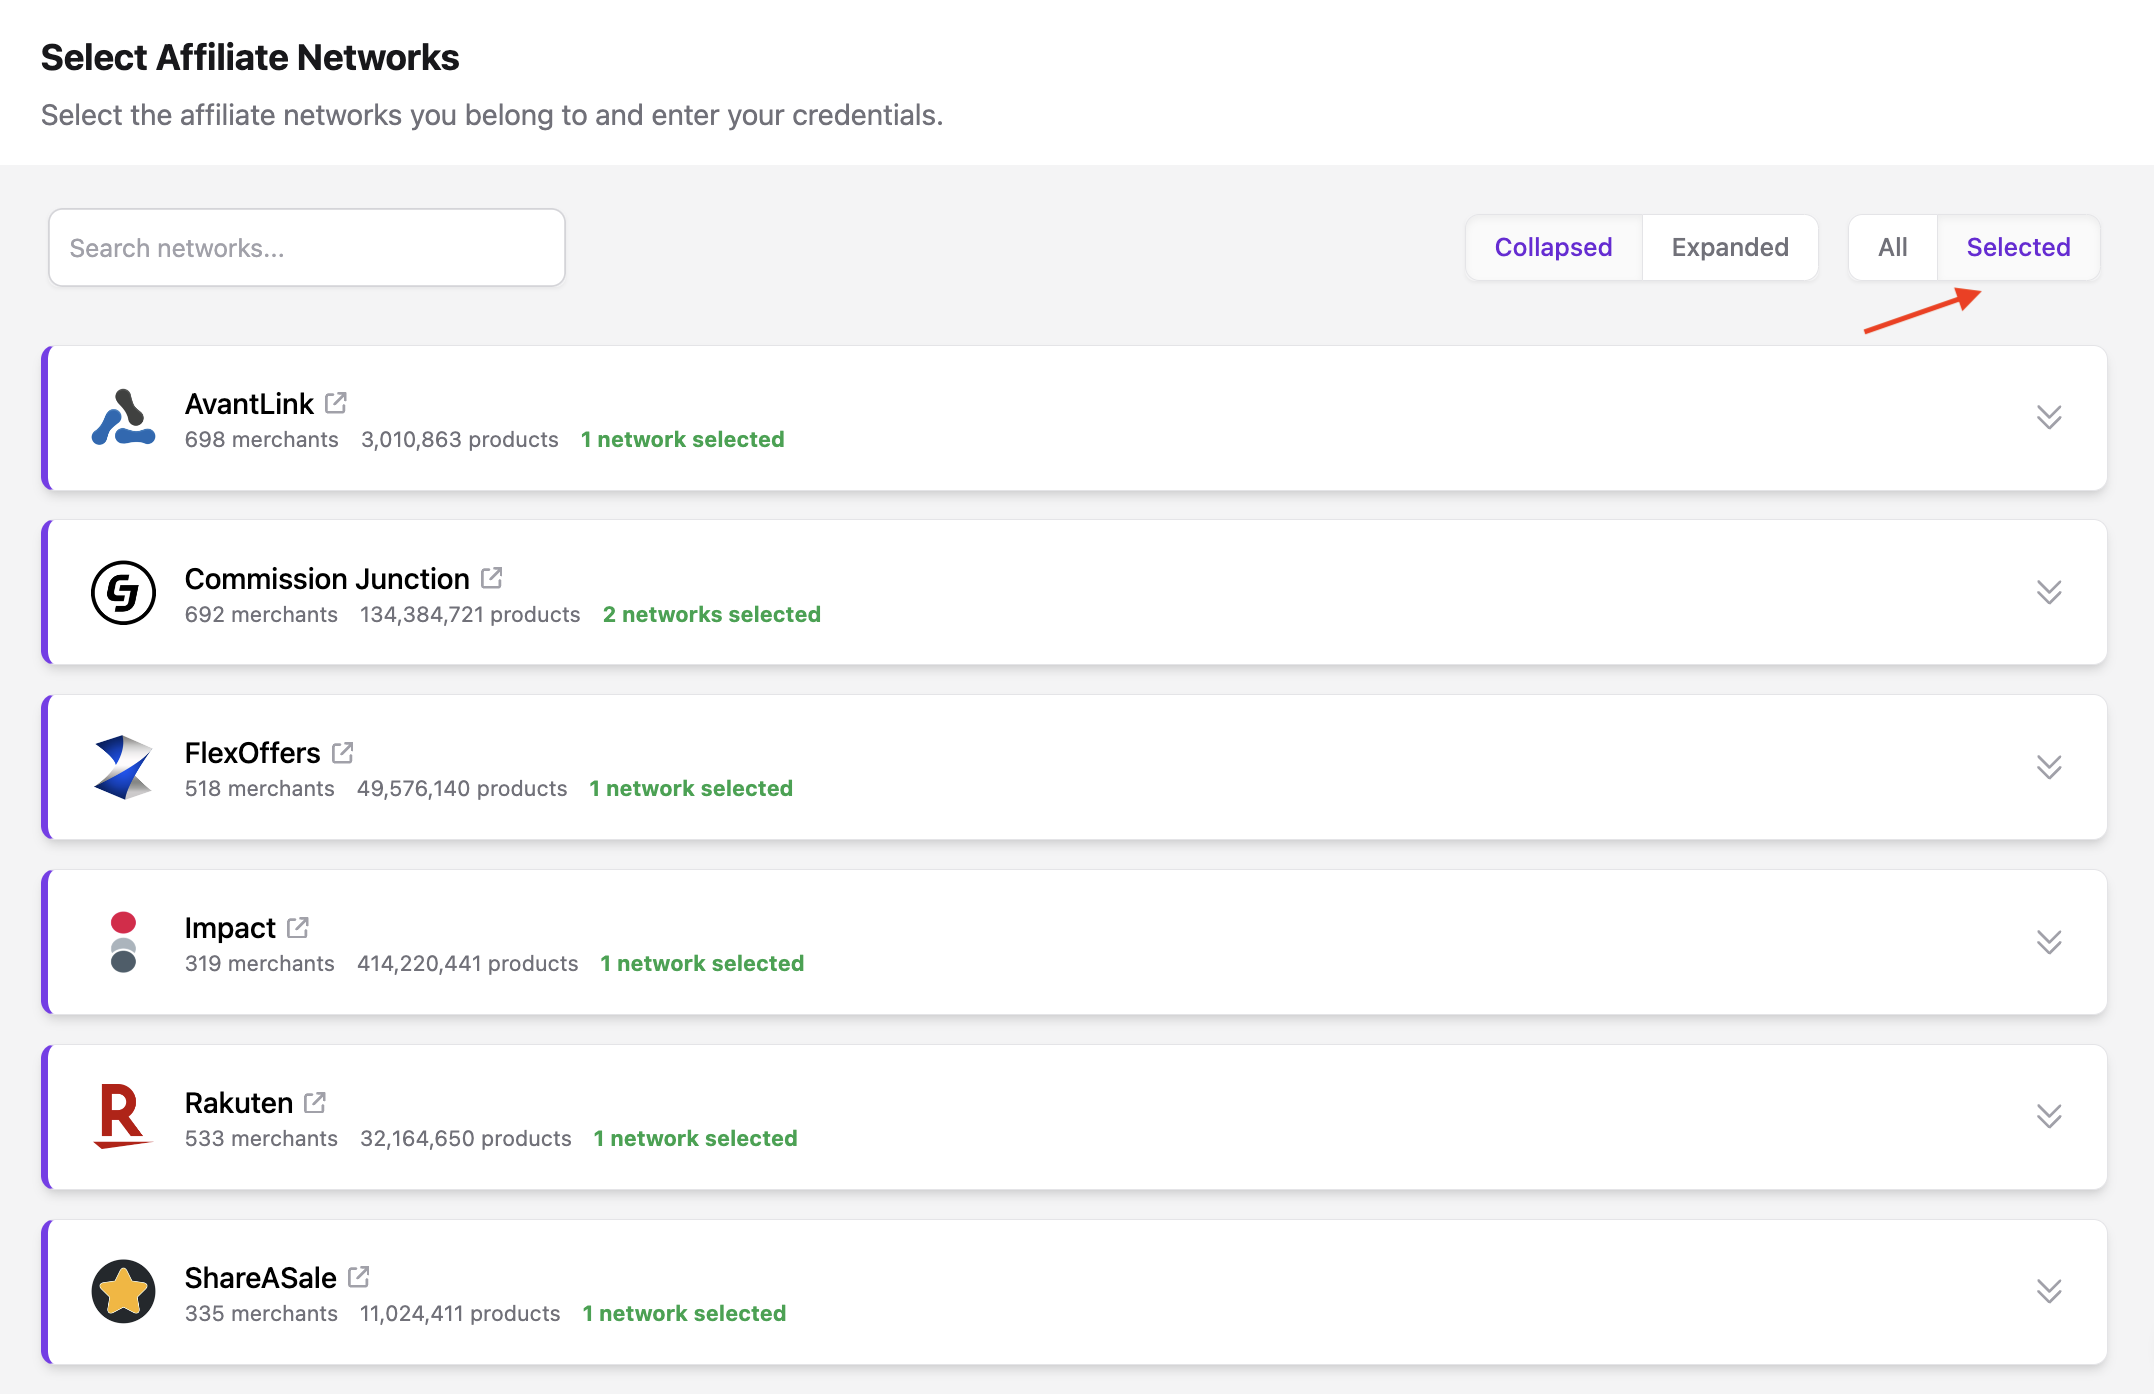Viewport: 2154px width, 1394px height.
Task: Switch view to Expanded
Action: [1730, 247]
